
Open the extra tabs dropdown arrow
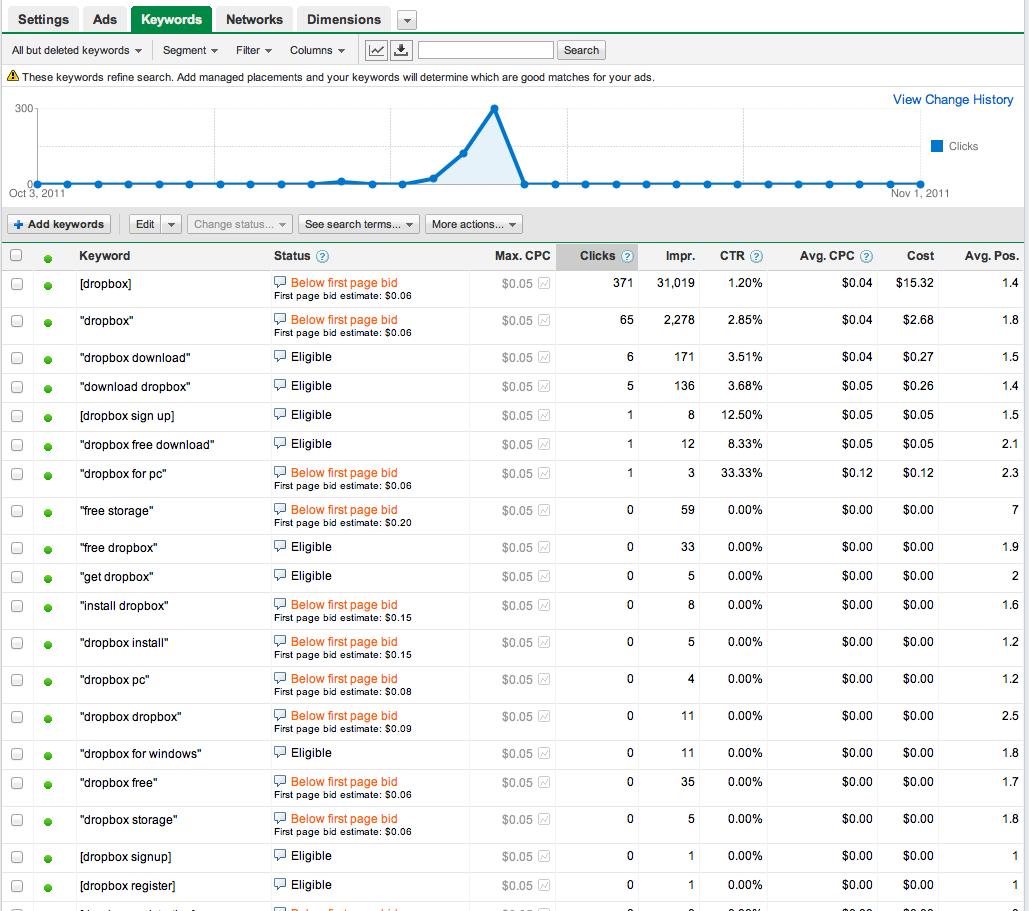pyautogui.click(x=407, y=20)
